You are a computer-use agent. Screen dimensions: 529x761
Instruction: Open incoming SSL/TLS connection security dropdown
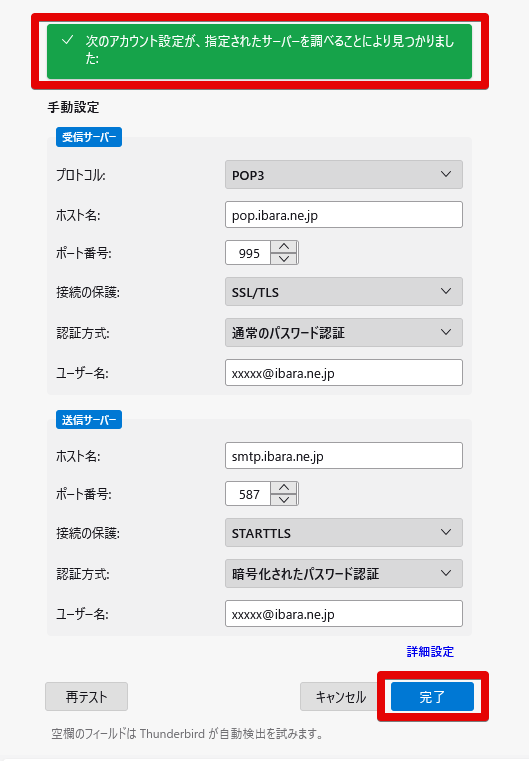coord(344,292)
